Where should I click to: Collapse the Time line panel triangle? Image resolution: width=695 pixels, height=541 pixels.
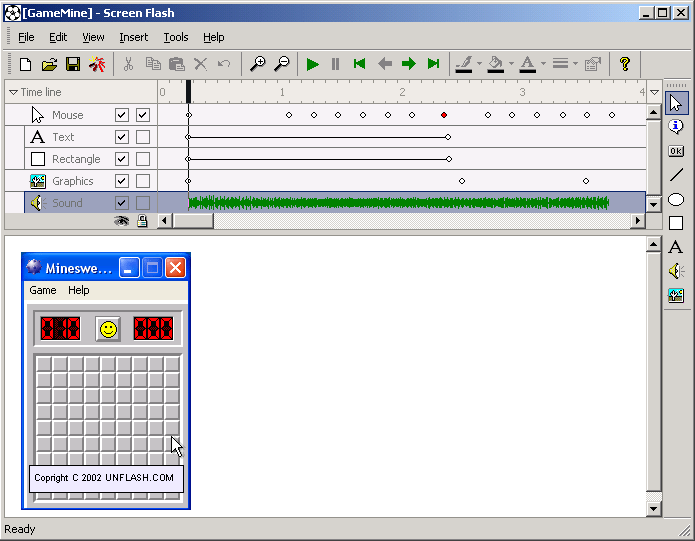point(13,92)
